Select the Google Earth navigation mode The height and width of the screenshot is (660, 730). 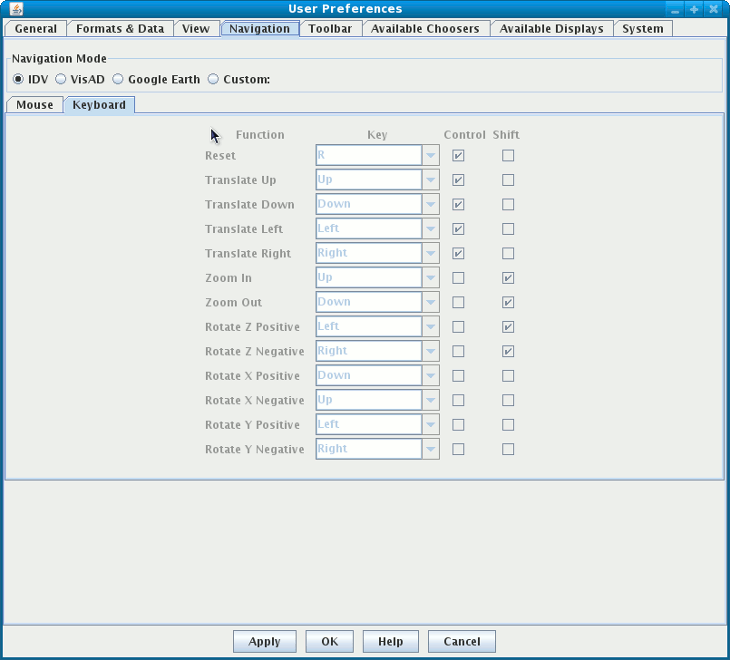click(118, 79)
